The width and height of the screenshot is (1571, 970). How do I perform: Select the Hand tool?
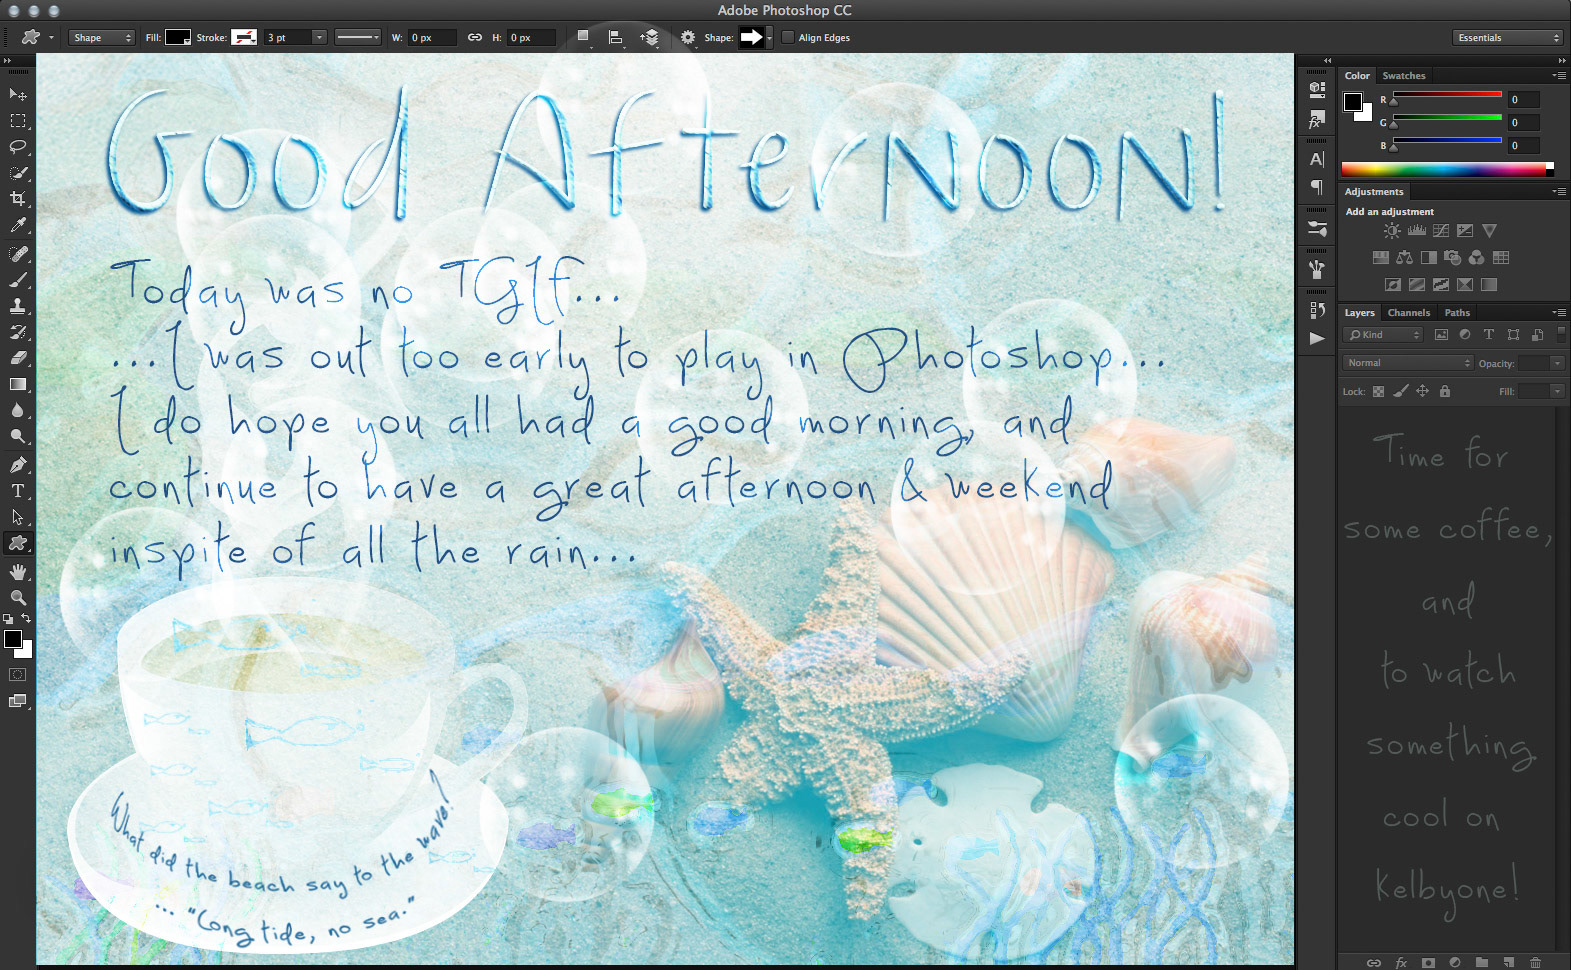(x=18, y=572)
